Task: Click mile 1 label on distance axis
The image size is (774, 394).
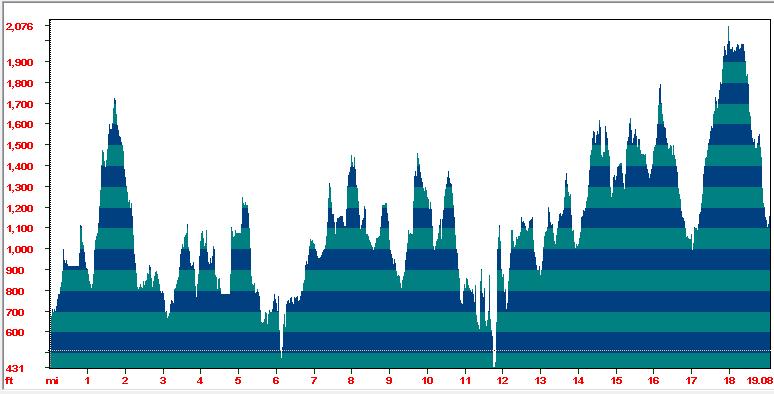Action: point(87,381)
